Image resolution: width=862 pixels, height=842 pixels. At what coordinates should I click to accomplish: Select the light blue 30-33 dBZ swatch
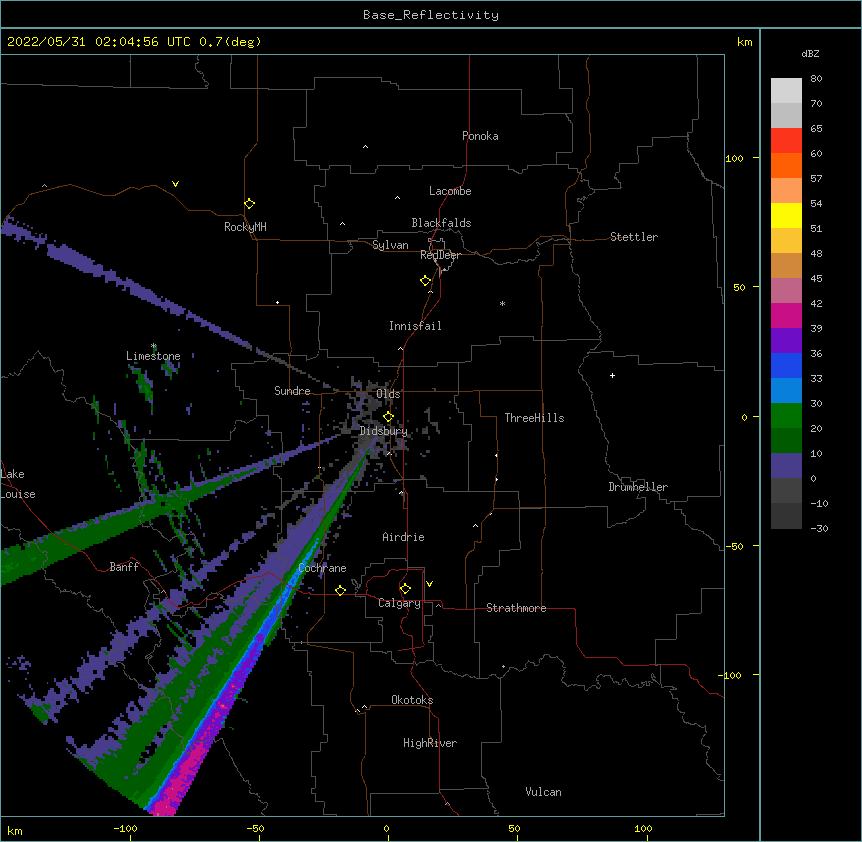point(786,391)
